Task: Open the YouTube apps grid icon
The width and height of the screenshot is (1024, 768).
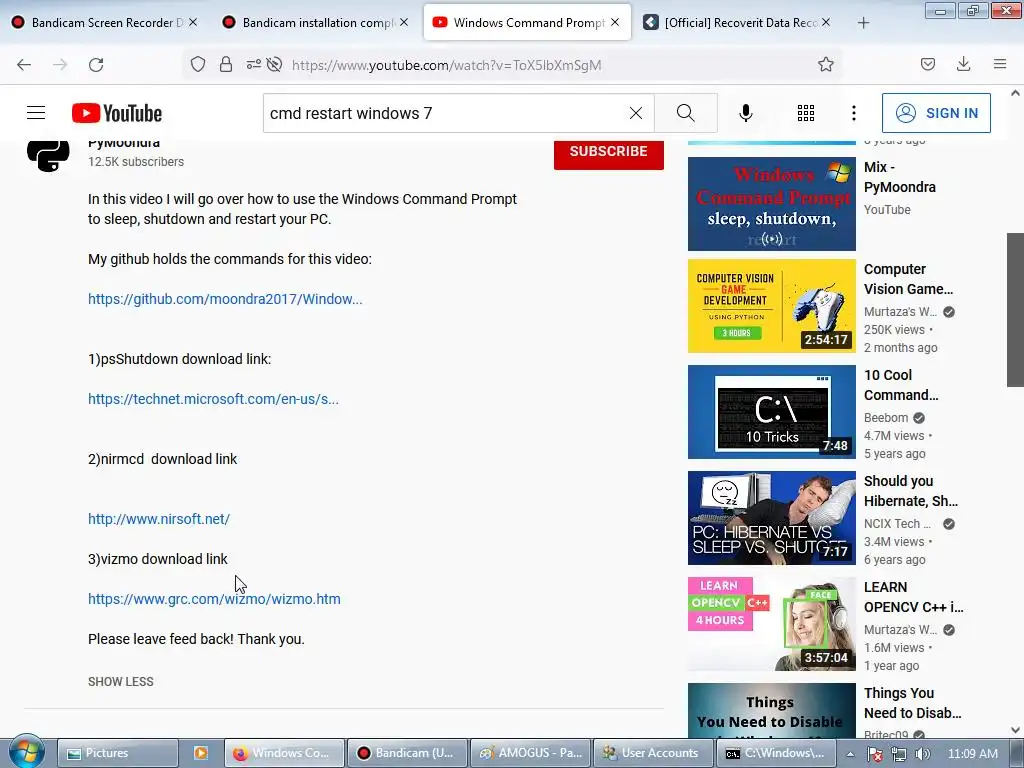Action: pyautogui.click(x=806, y=113)
